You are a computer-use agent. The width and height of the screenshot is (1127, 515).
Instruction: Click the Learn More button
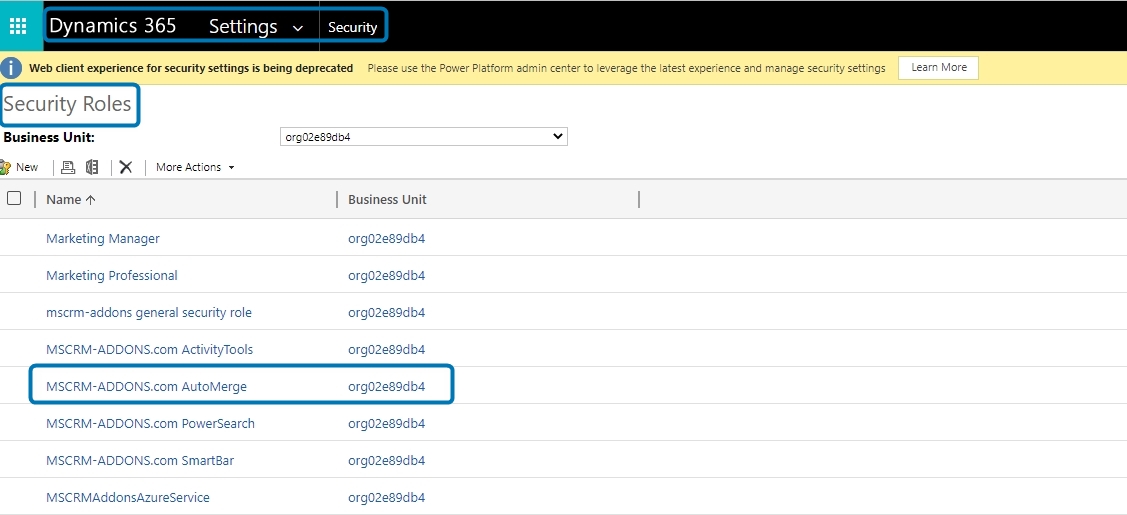pyautogui.click(x=939, y=68)
